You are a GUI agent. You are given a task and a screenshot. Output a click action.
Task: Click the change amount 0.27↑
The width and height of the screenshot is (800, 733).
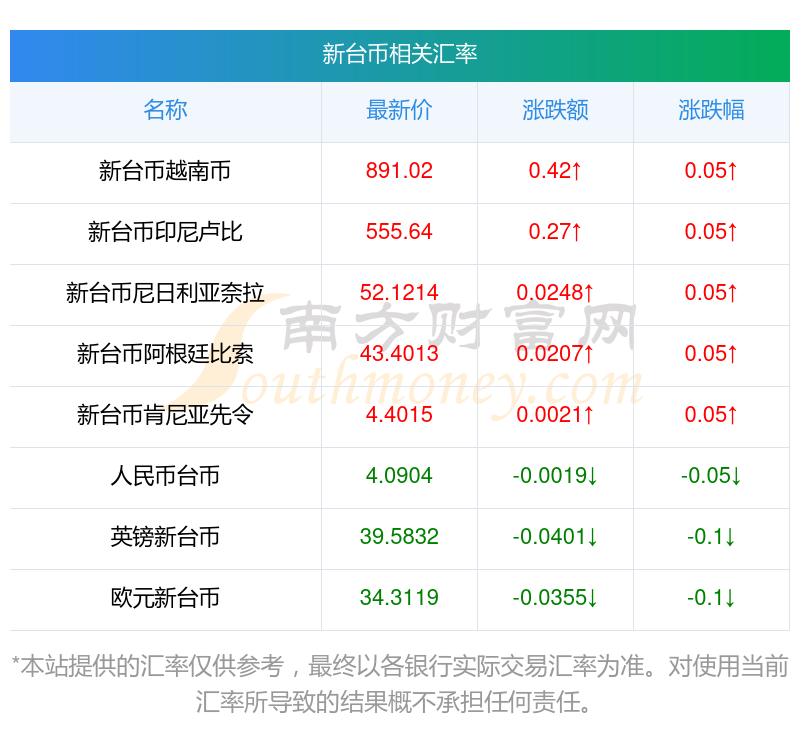(555, 232)
